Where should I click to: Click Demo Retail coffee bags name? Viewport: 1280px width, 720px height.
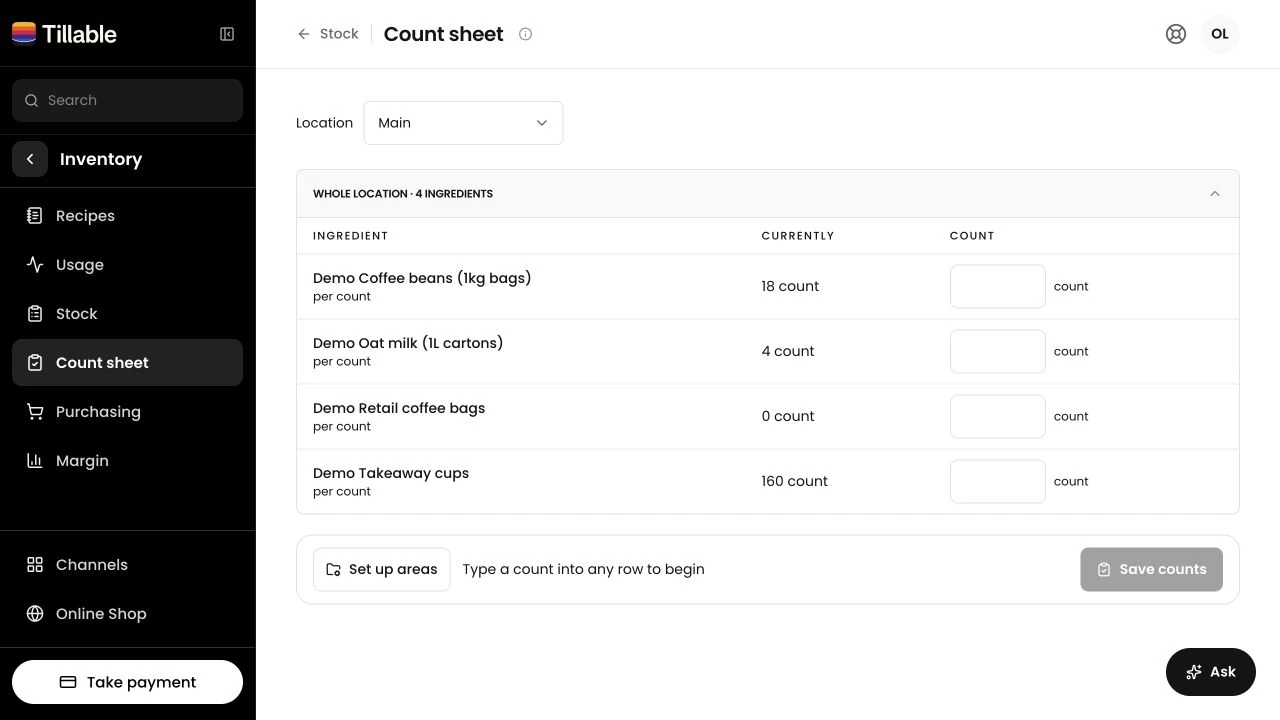click(399, 408)
